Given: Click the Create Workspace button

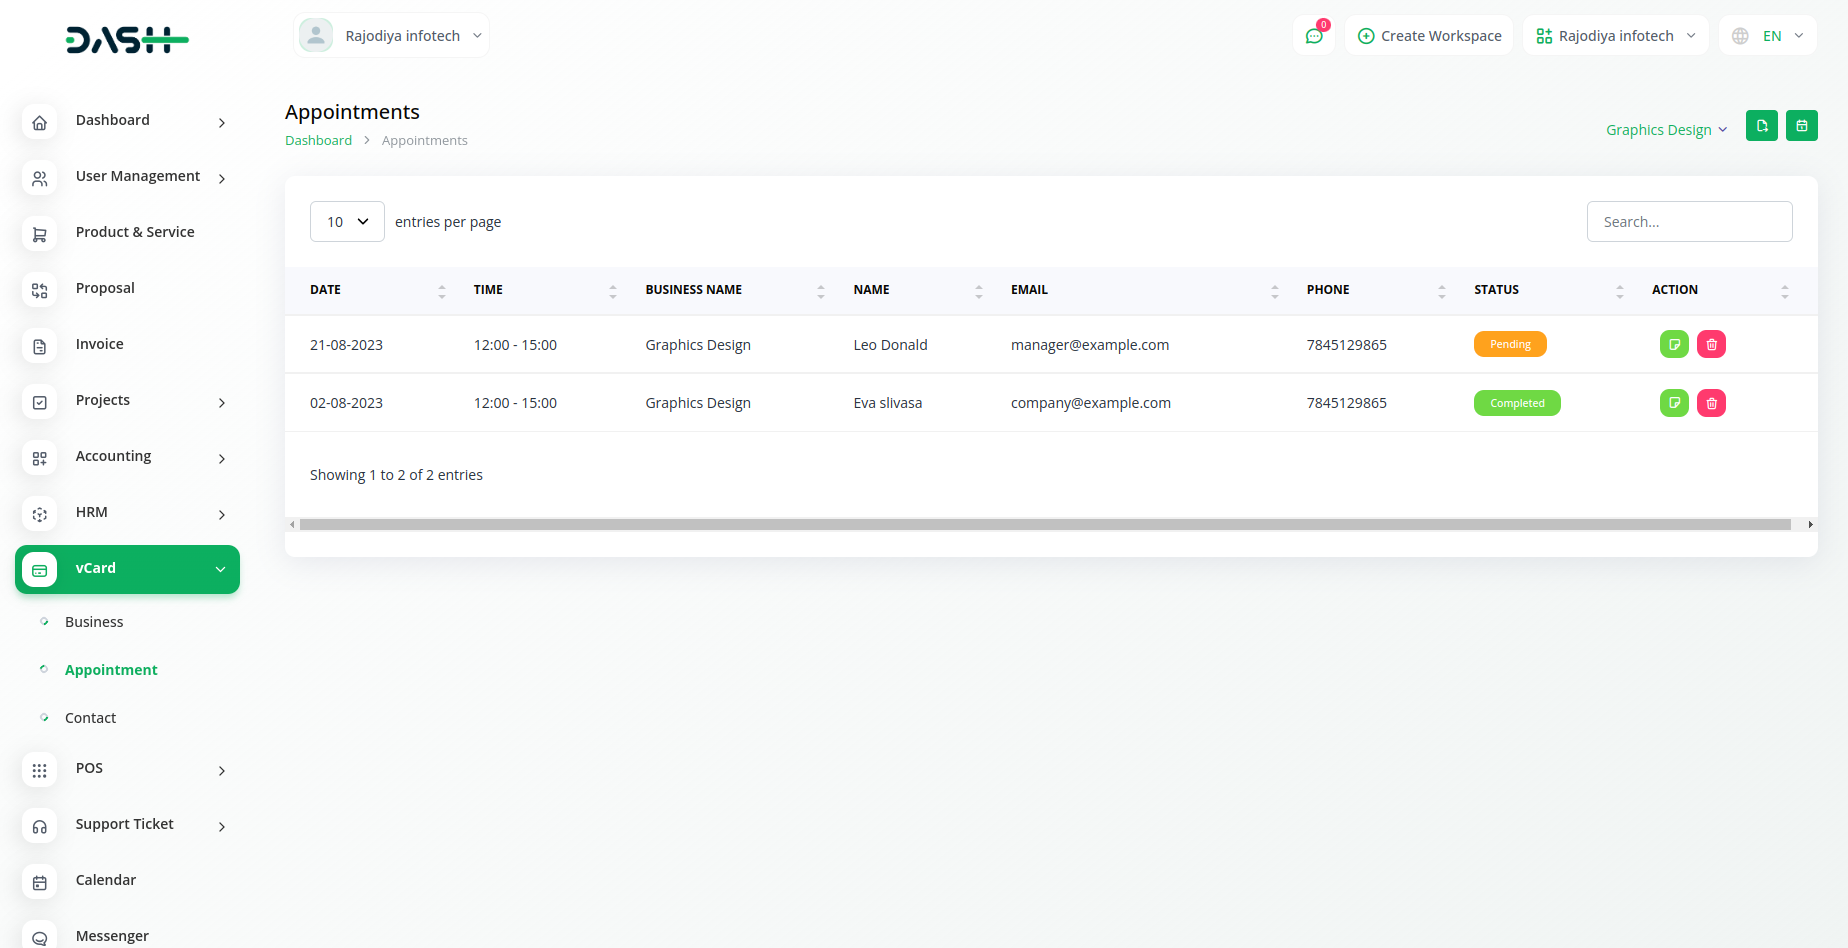Looking at the screenshot, I should (1429, 36).
